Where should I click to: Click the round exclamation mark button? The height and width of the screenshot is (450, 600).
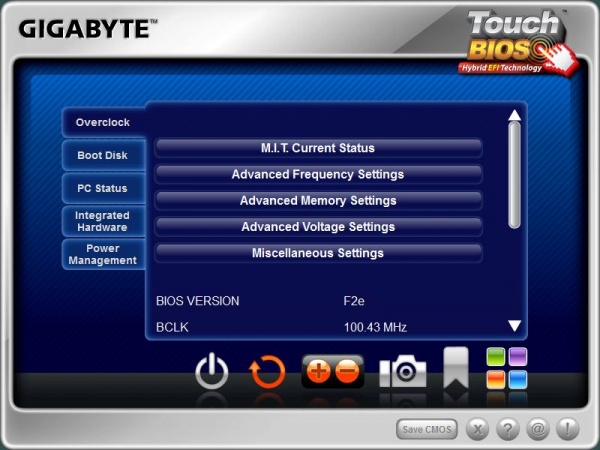pos(567,429)
